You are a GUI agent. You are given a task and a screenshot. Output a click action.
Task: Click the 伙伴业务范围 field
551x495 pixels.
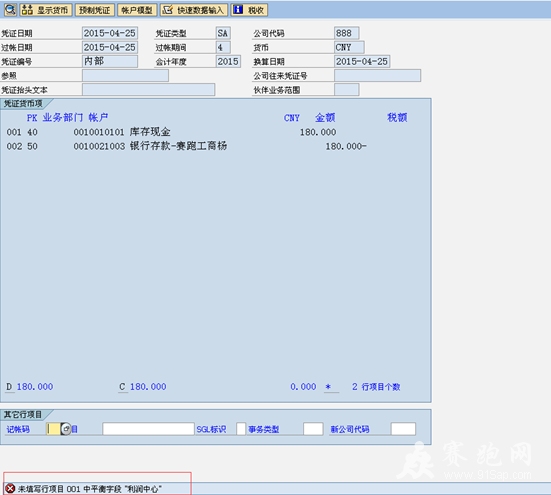click(346, 90)
